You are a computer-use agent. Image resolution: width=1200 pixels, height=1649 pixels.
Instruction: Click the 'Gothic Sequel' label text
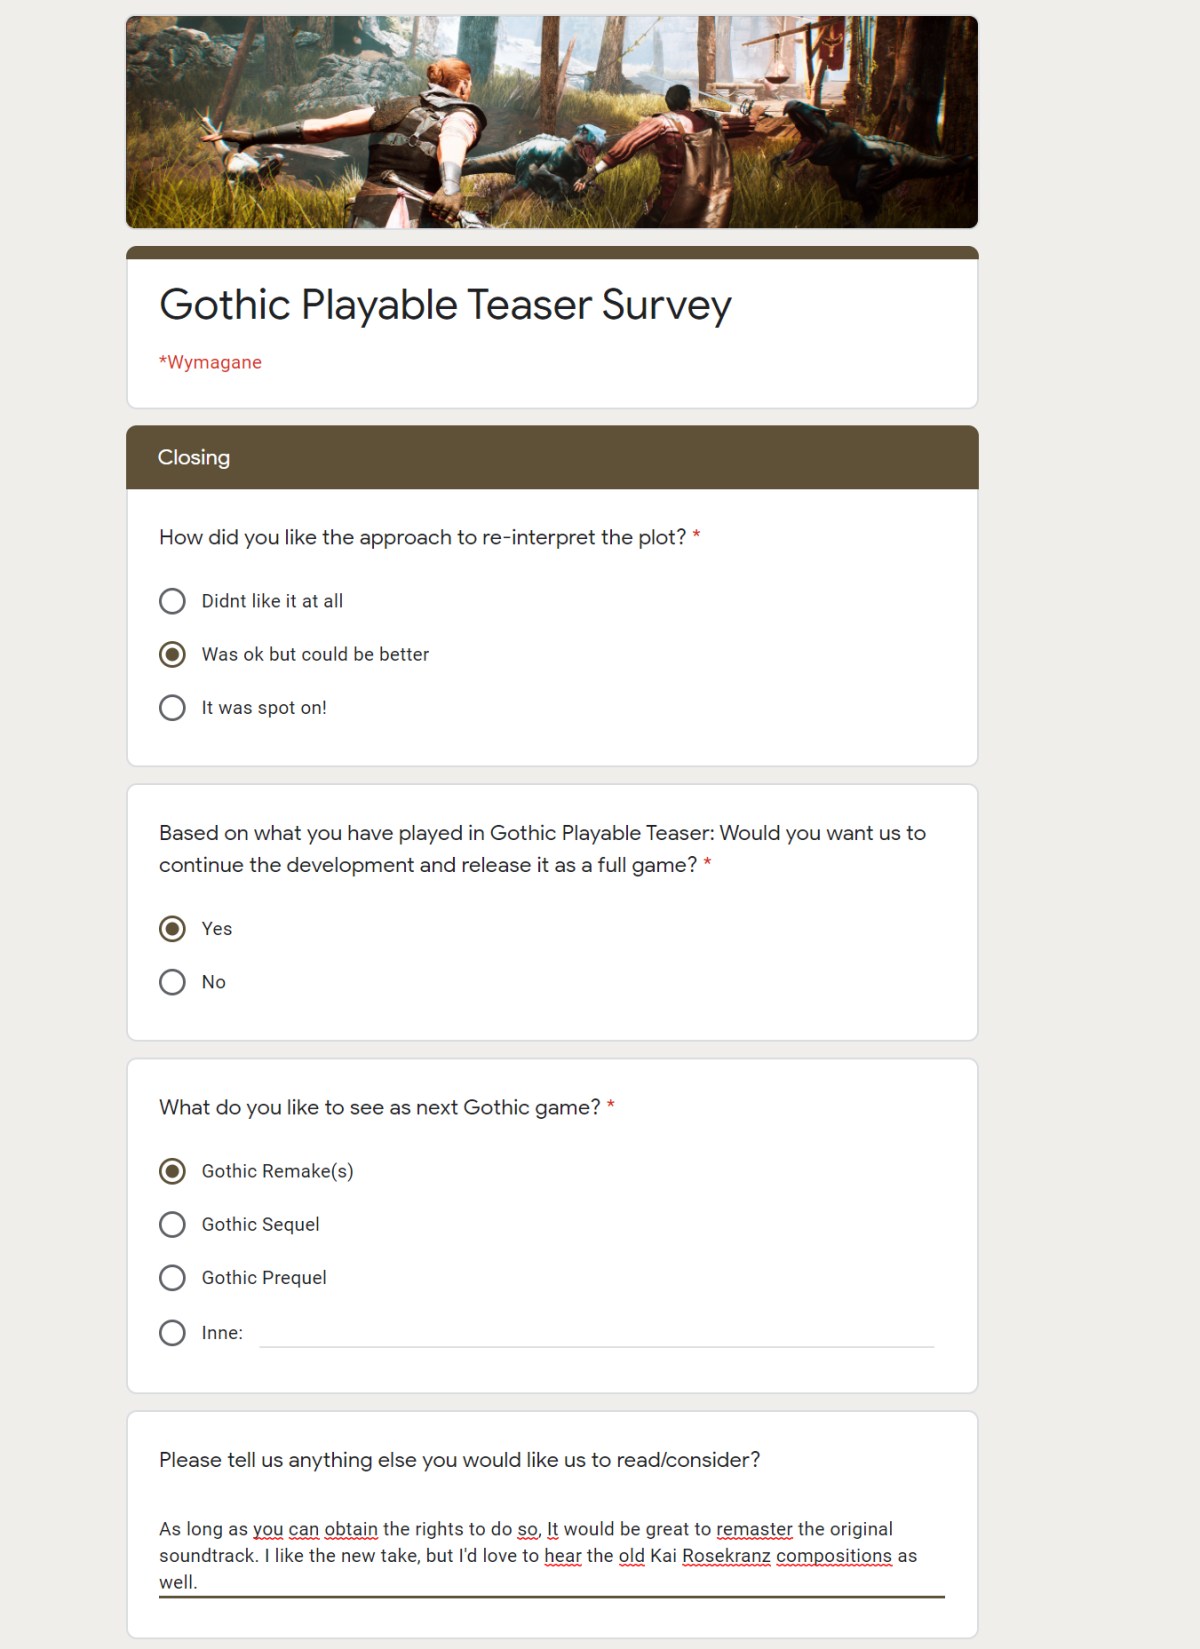click(x=260, y=1225)
